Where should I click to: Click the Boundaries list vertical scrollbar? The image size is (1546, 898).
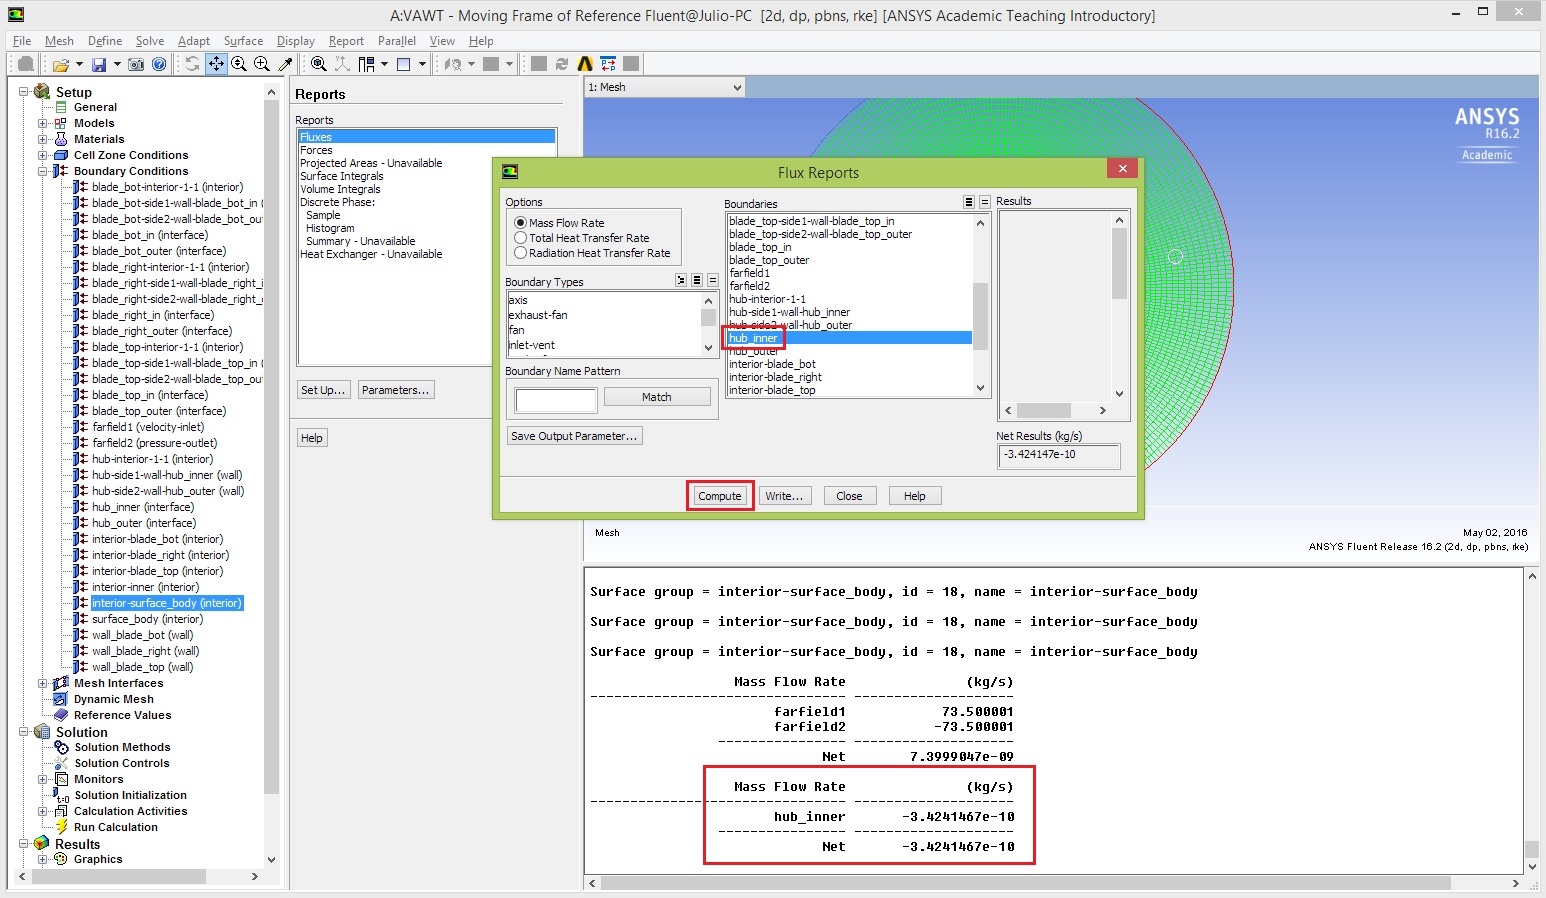pos(980,305)
